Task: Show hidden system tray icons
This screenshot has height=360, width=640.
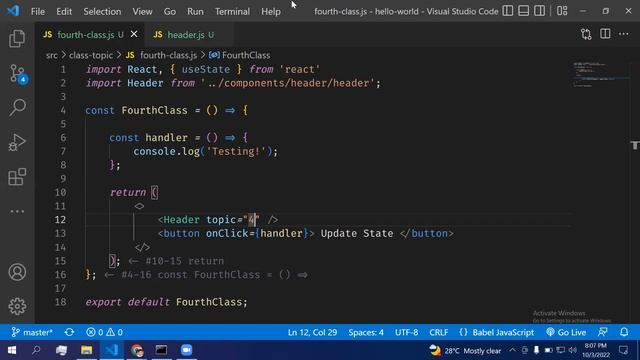Action: [x=512, y=350]
